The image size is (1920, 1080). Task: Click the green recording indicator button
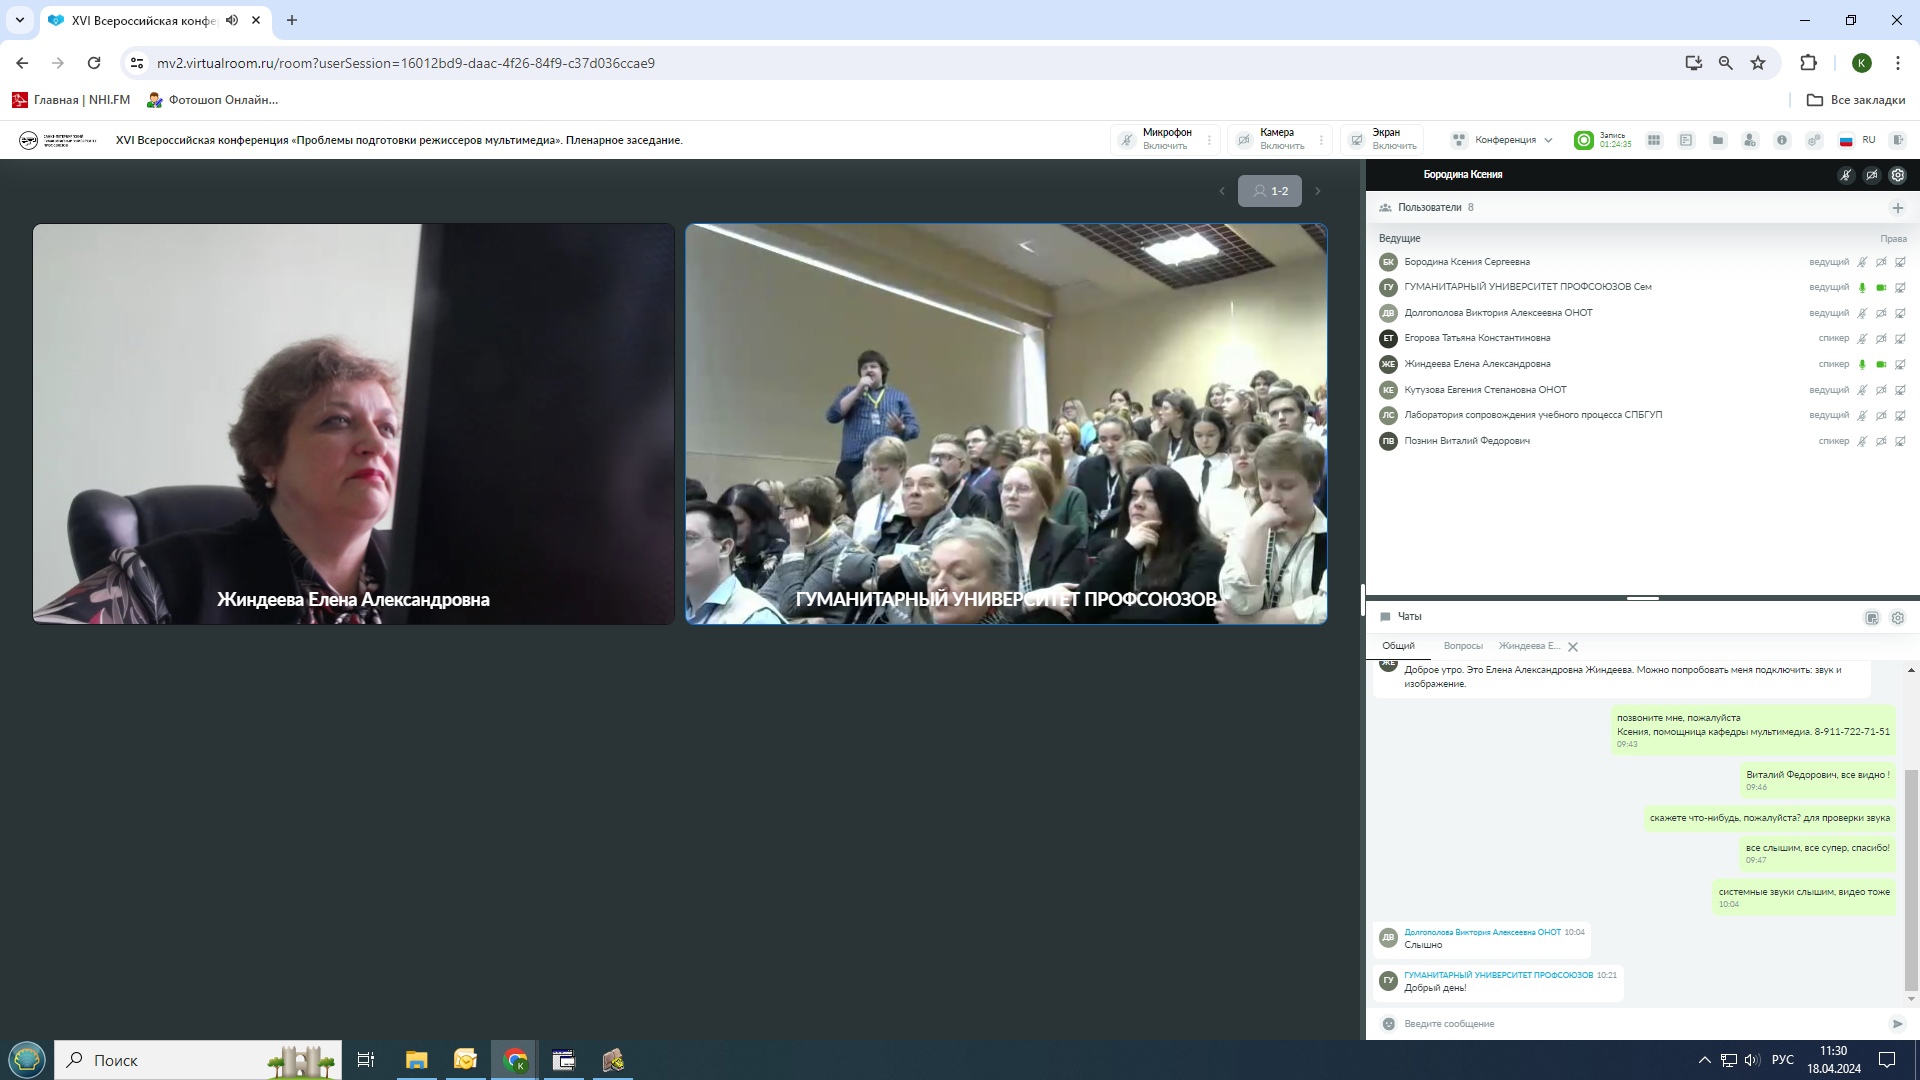click(1584, 140)
